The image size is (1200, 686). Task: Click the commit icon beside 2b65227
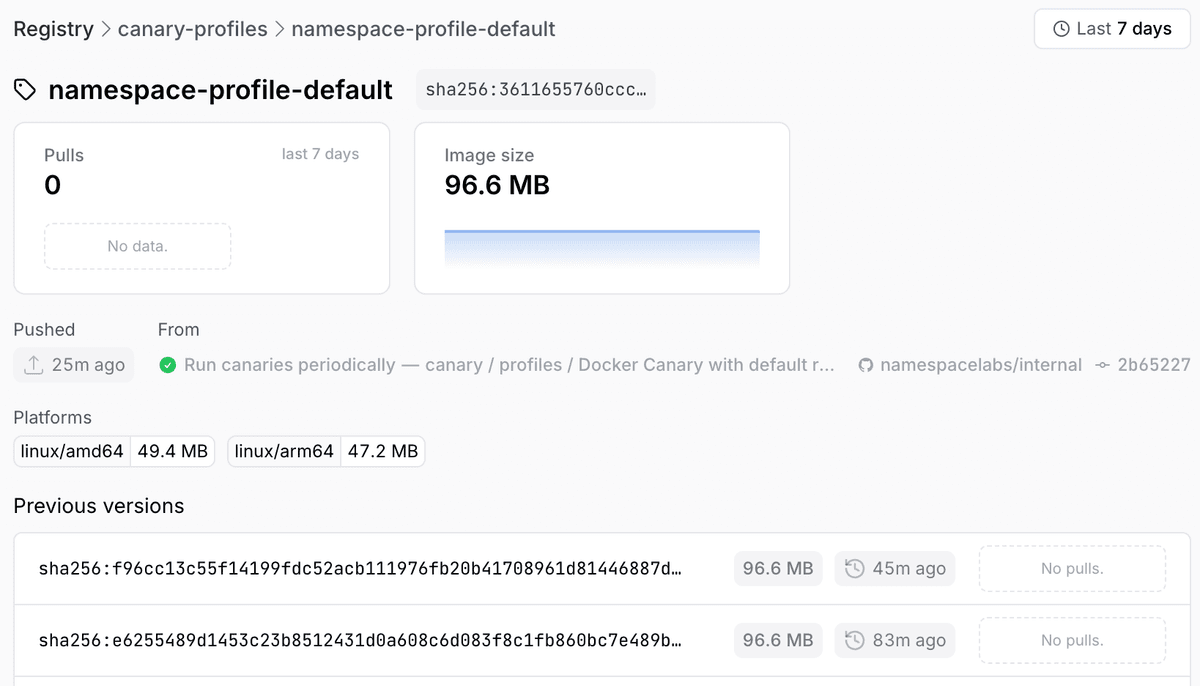click(x=1102, y=365)
